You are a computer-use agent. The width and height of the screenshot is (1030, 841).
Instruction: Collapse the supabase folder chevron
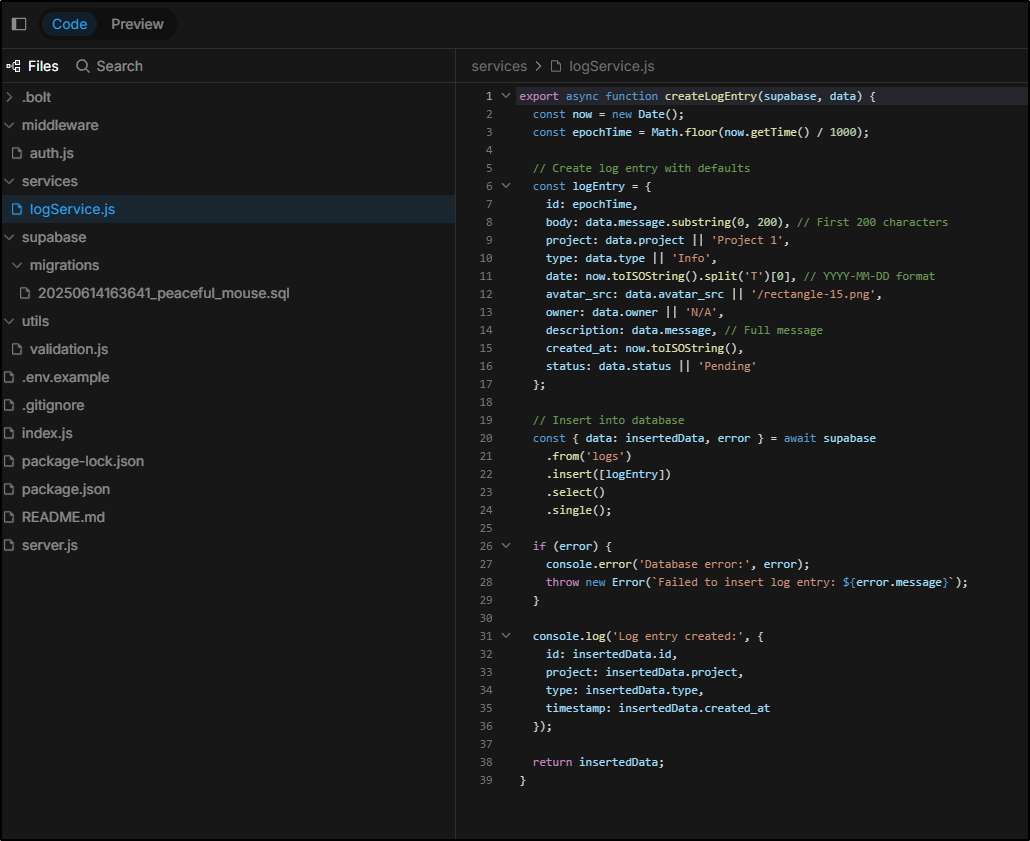(9, 237)
